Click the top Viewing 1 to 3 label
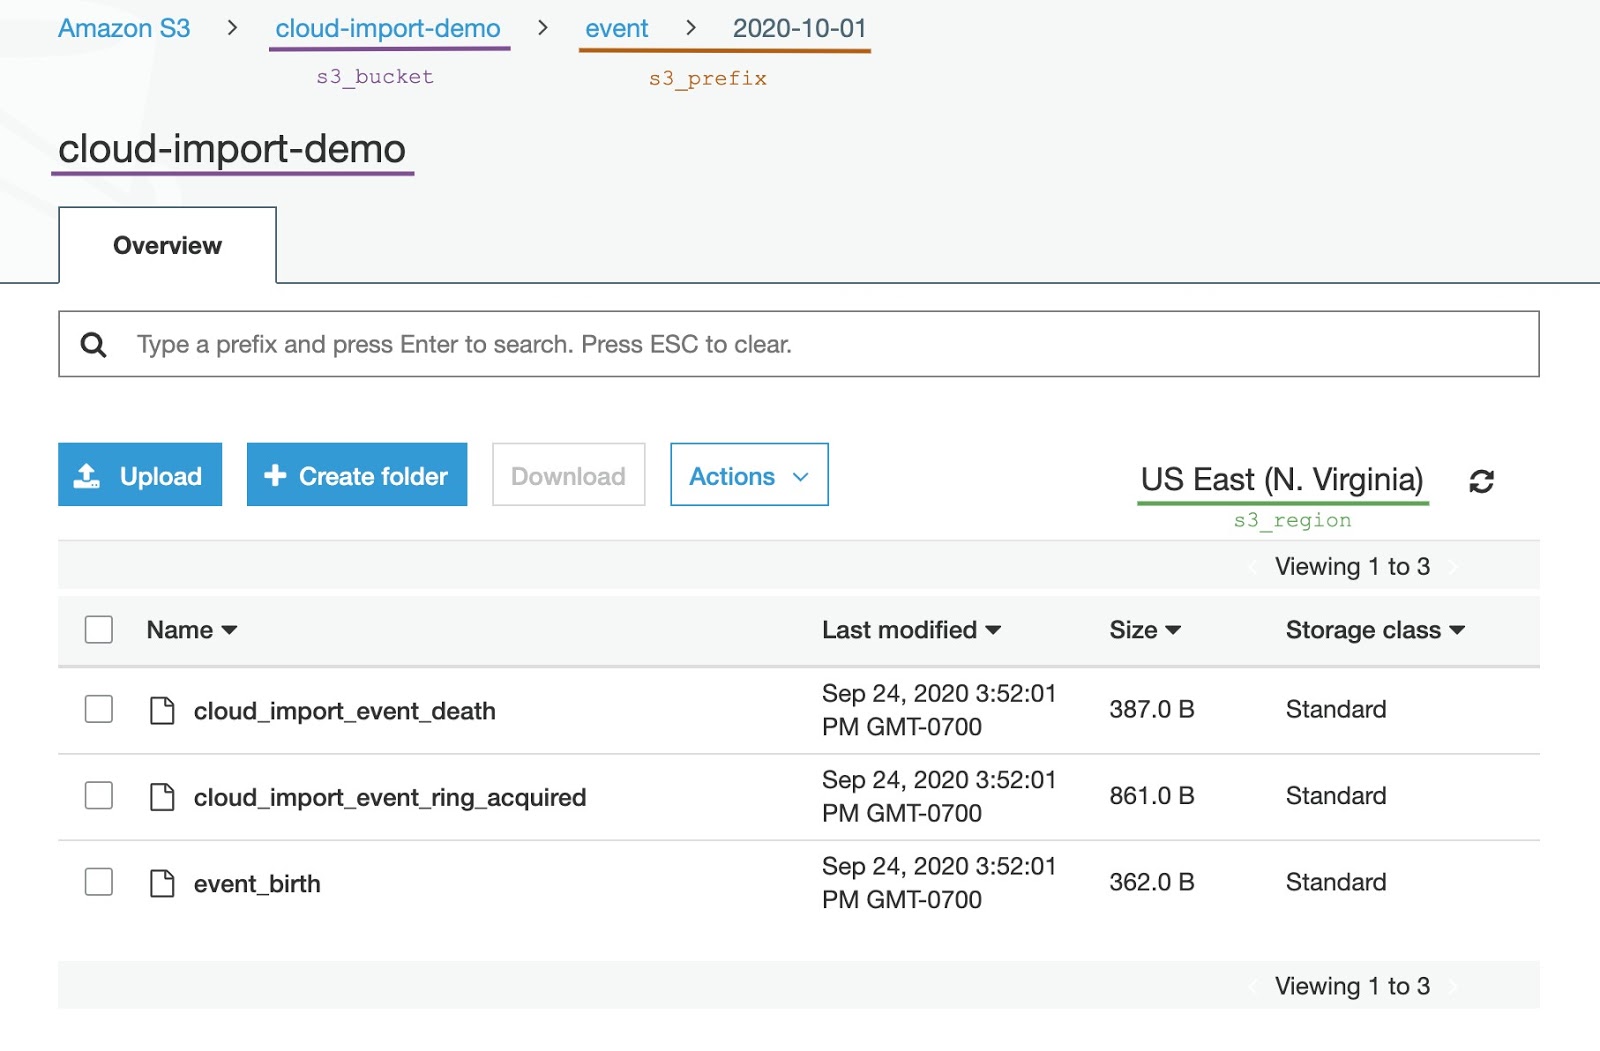Screen dimensions: 1600x1051 tap(1352, 566)
